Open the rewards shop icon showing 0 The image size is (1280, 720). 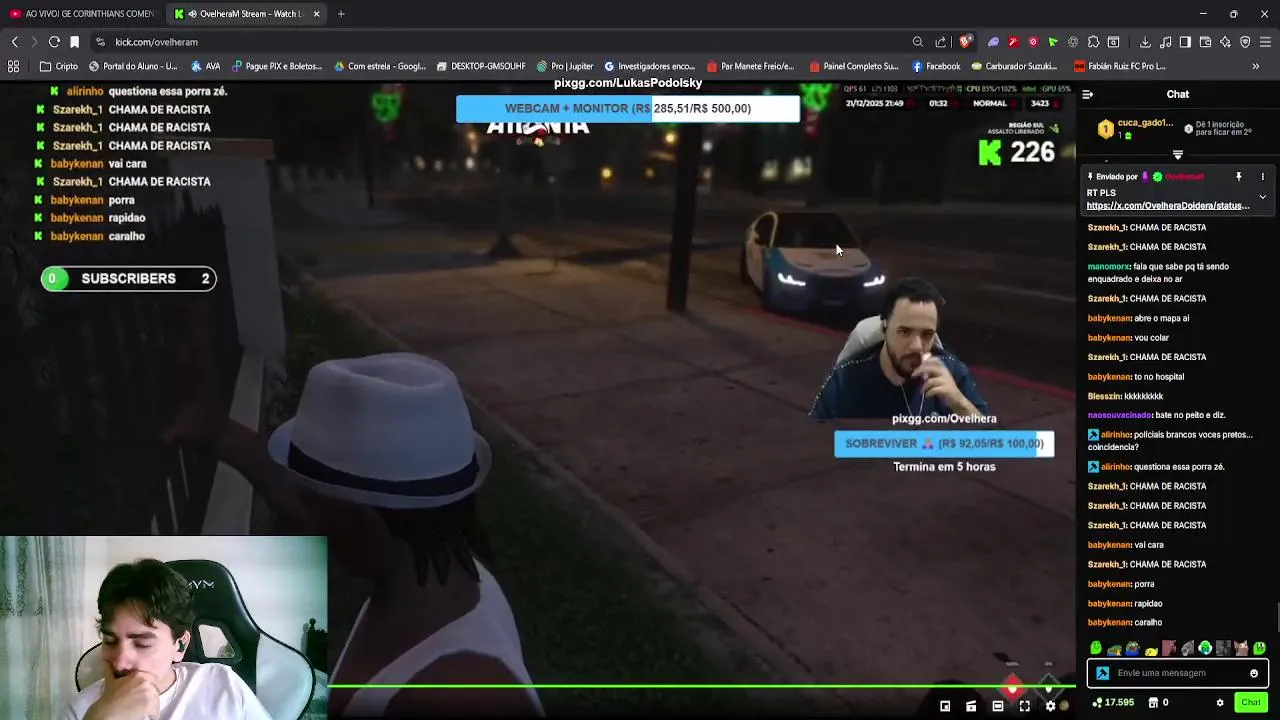(x=1159, y=703)
